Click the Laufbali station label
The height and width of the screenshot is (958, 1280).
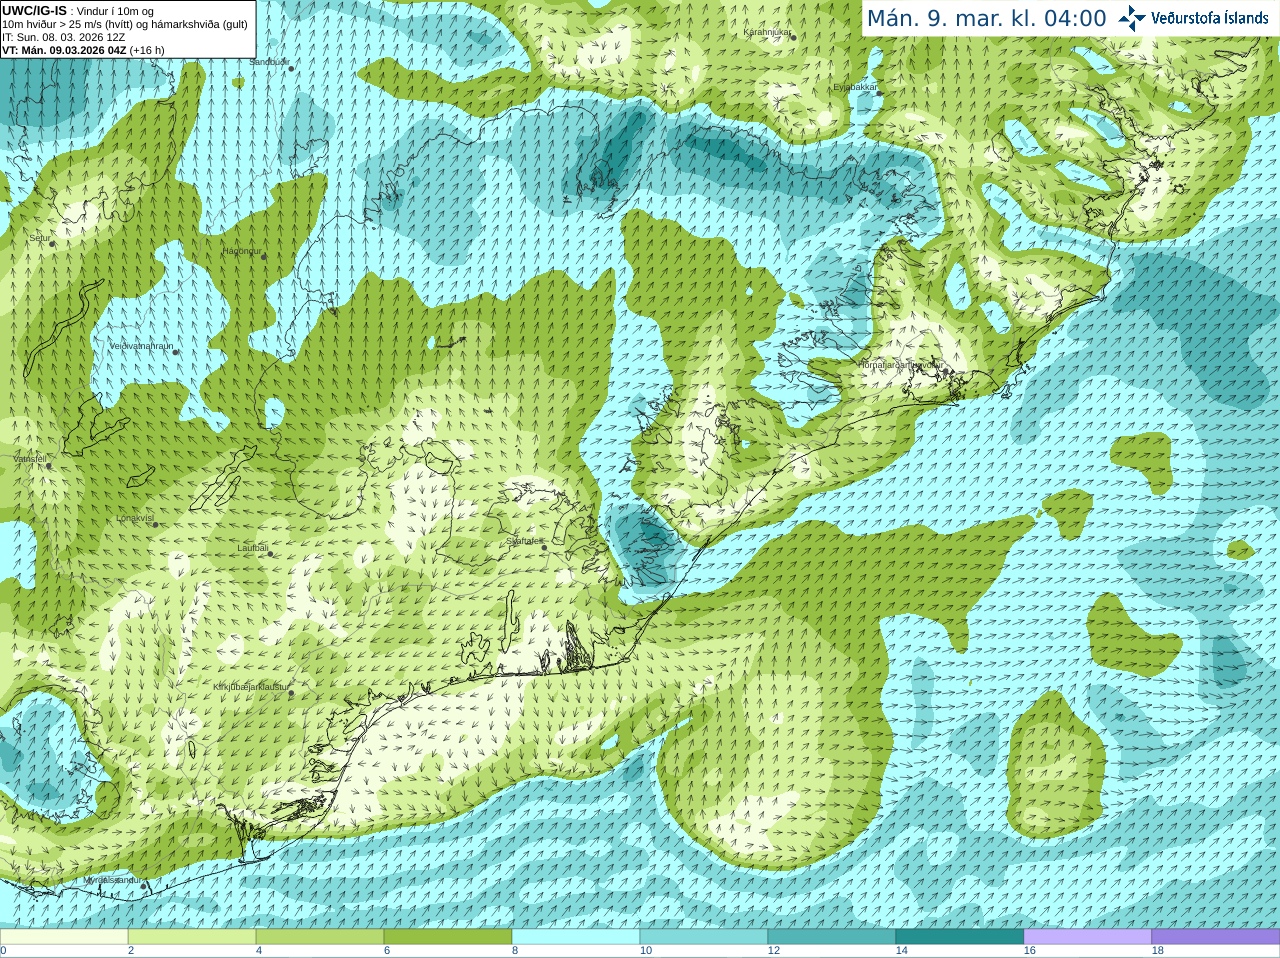[x=253, y=548]
